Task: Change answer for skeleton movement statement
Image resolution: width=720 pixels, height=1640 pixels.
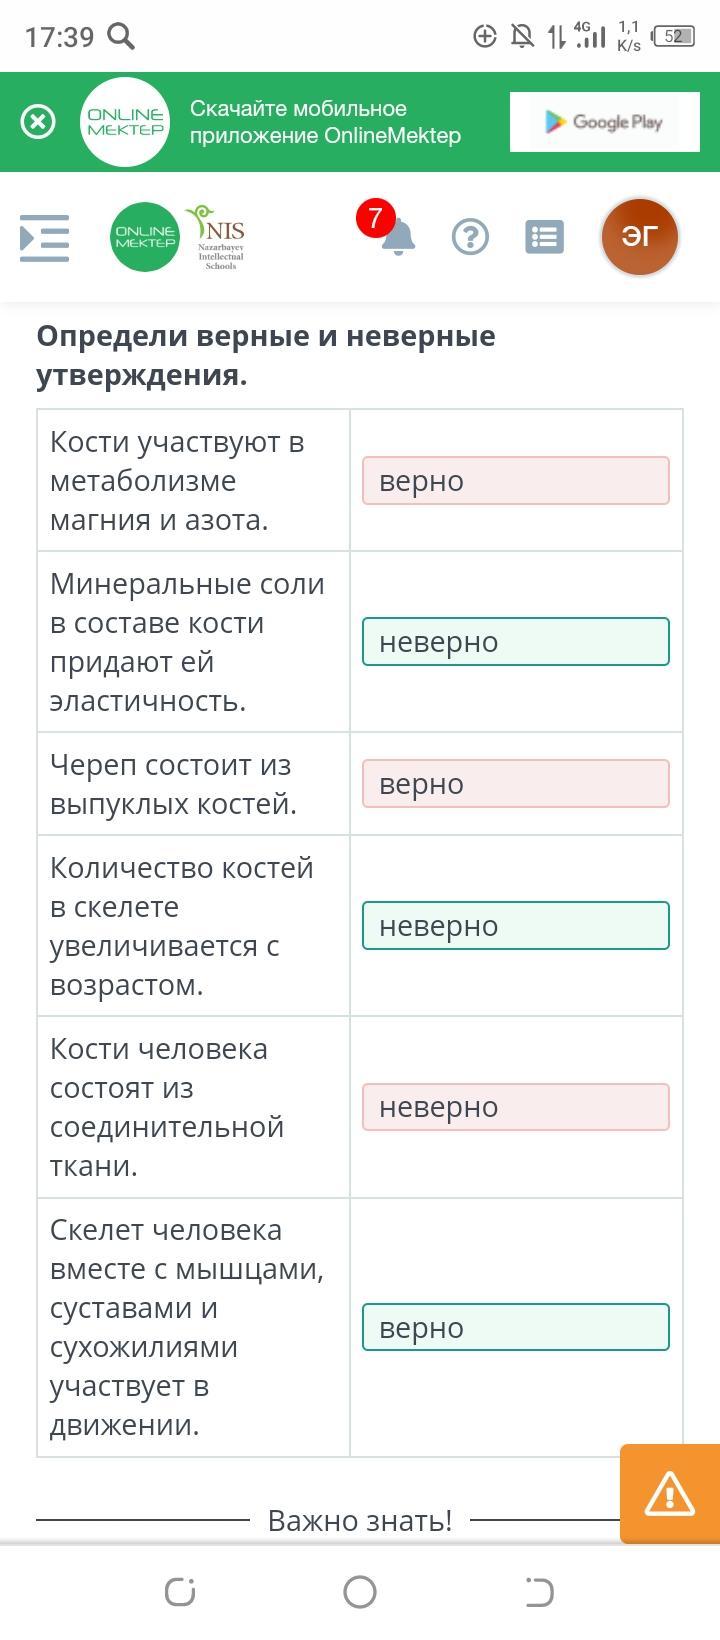Action: click(x=516, y=1328)
